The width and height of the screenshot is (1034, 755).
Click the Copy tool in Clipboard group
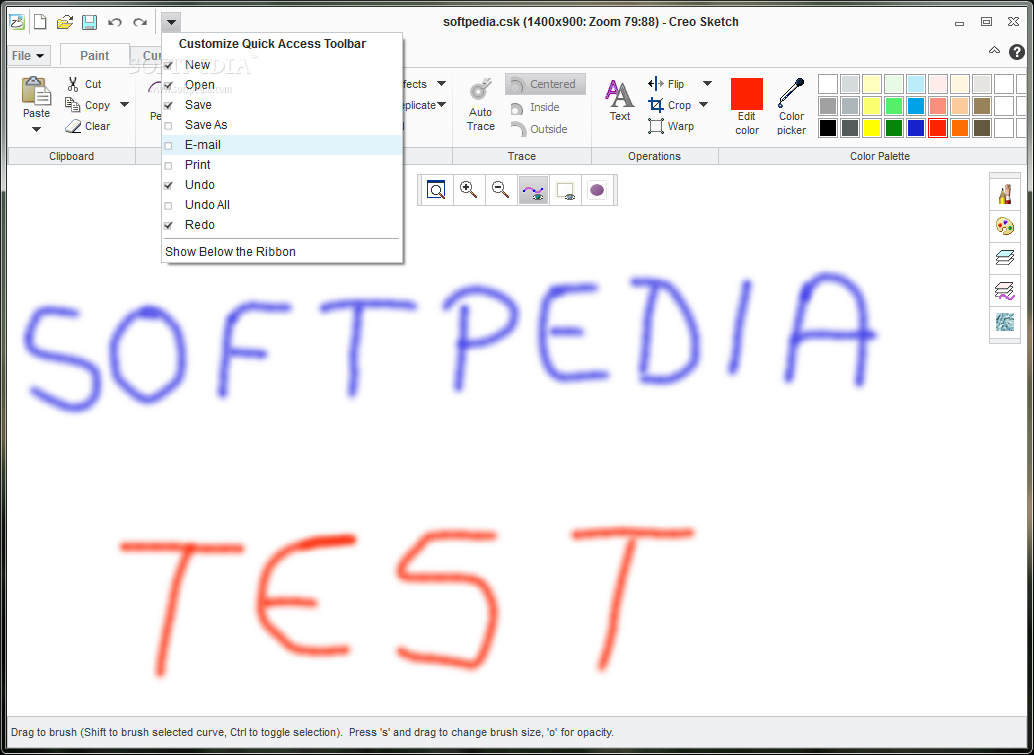tap(88, 105)
